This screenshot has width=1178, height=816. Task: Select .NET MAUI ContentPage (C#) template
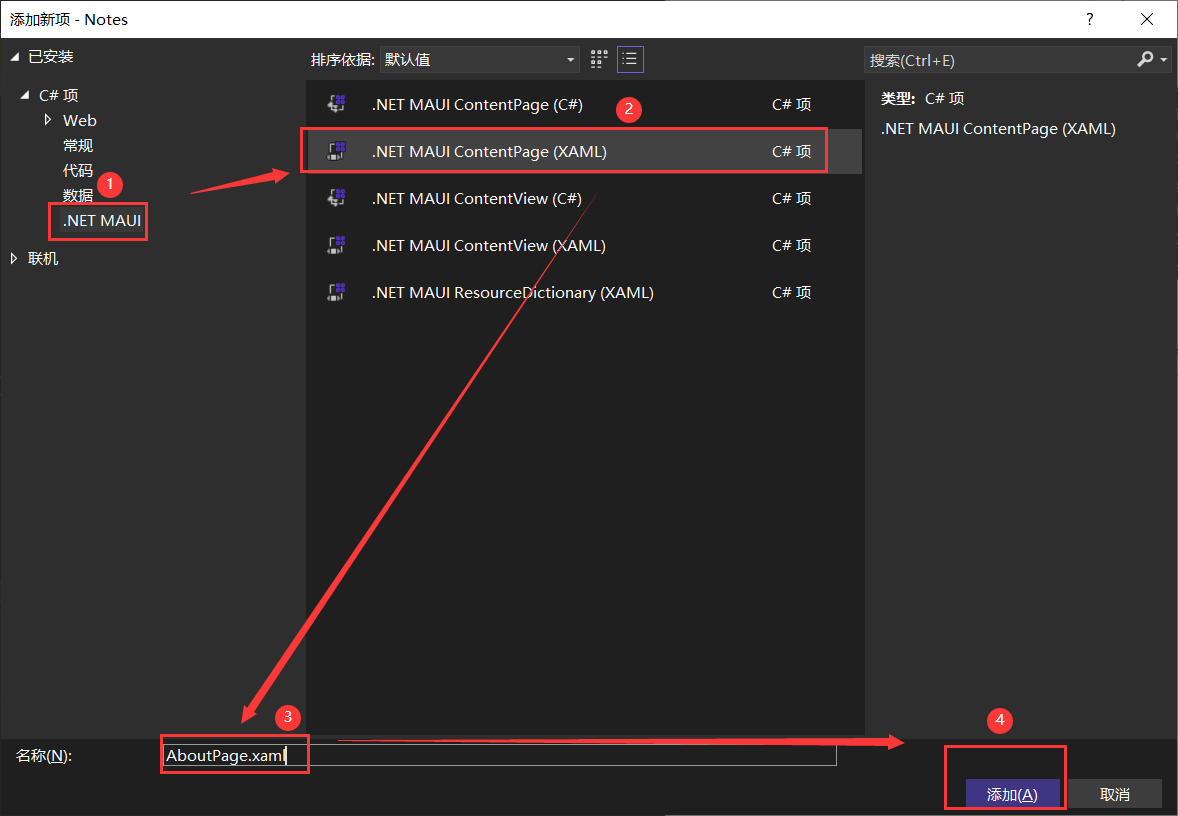click(584, 104)
